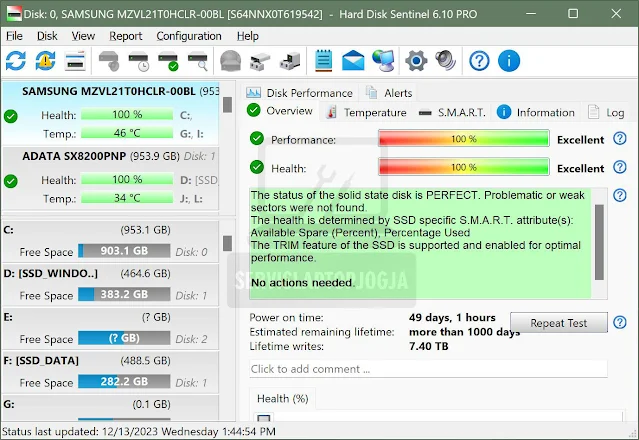
Task: Click the 'Lifetime writes: 7.40 TB' value
Action: coord(428,346)
